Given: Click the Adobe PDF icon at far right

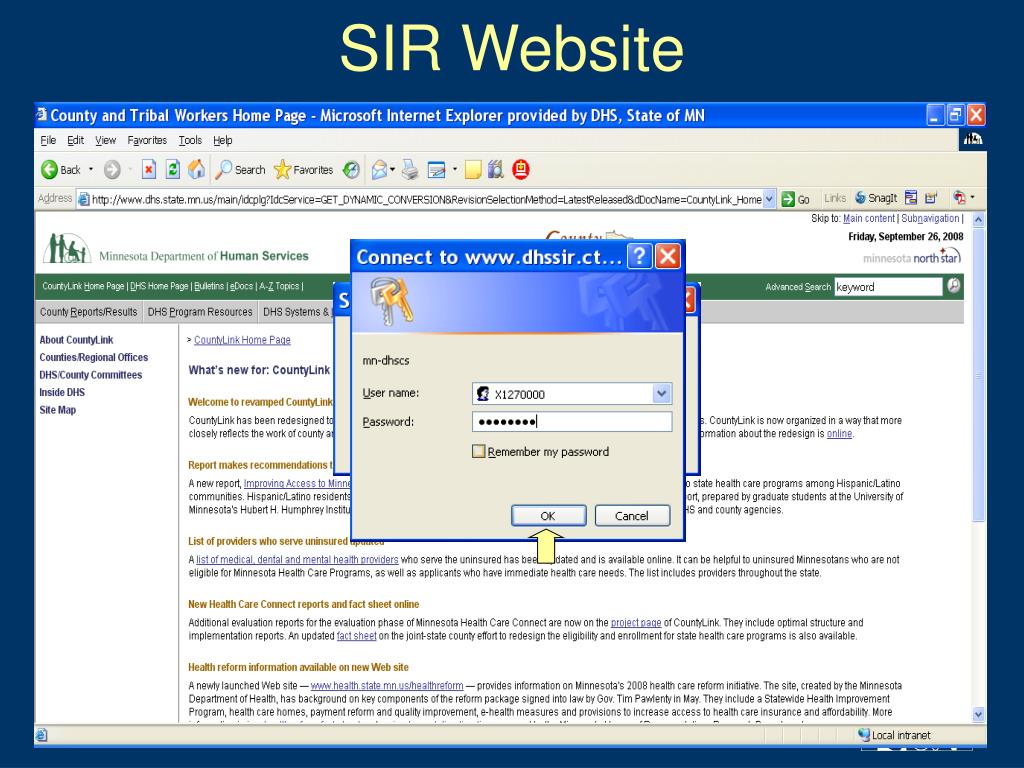Looking at the screenshot, I should point(959,197).
